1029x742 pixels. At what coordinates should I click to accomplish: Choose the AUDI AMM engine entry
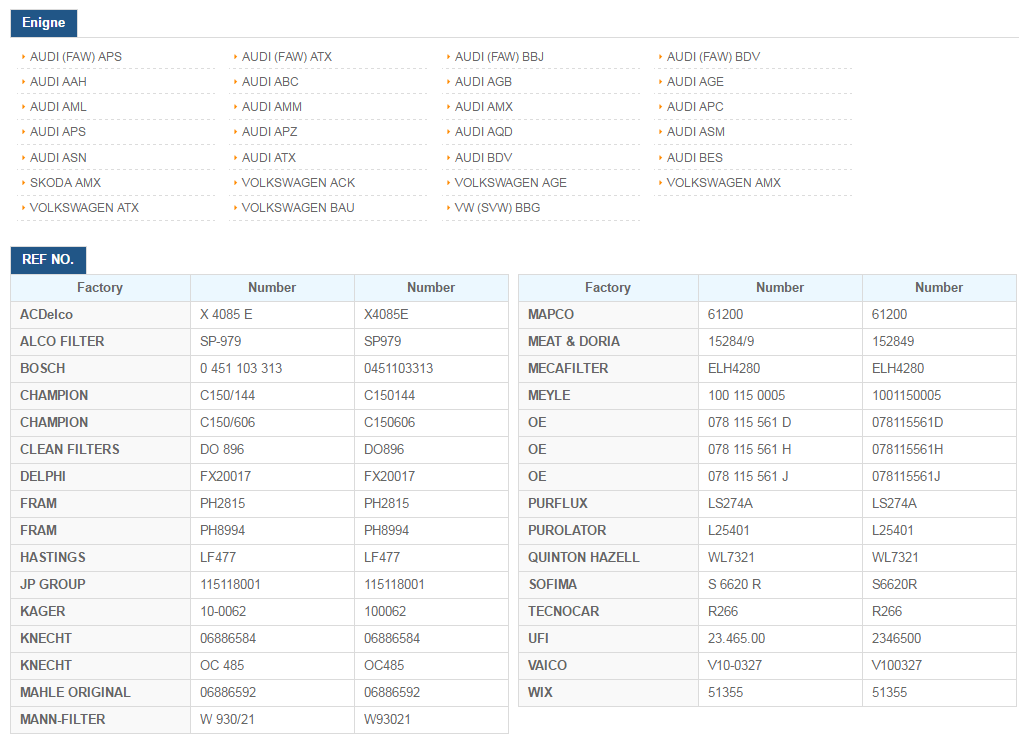click(x=272, y=106)
